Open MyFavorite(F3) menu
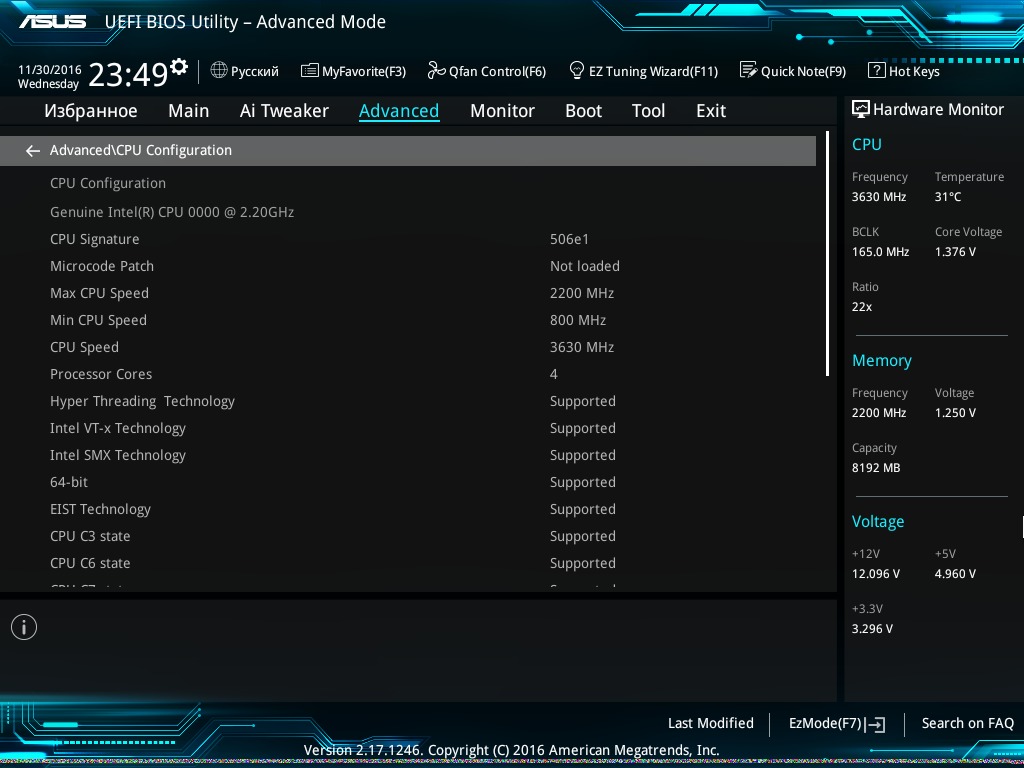Screen dimensions: 1024x768 coord(353,71)
